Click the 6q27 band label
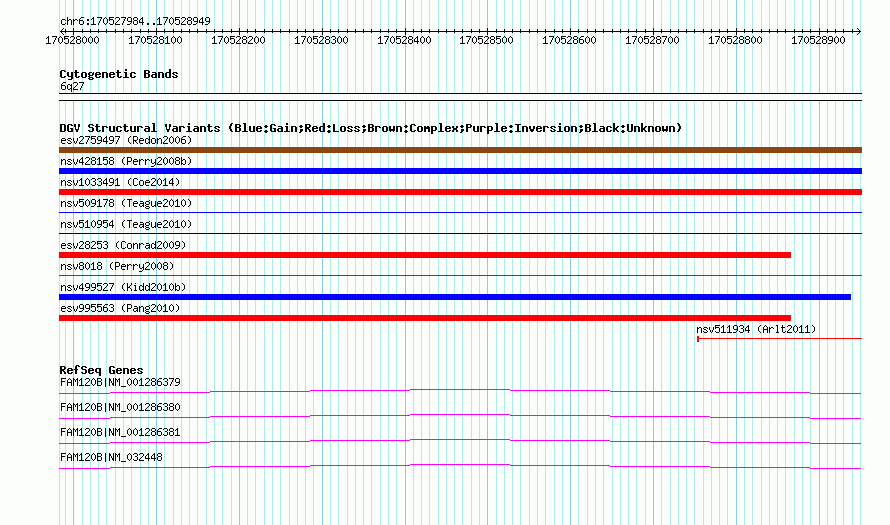The width and height of the screenshot is (890, 525). [72, 86]
